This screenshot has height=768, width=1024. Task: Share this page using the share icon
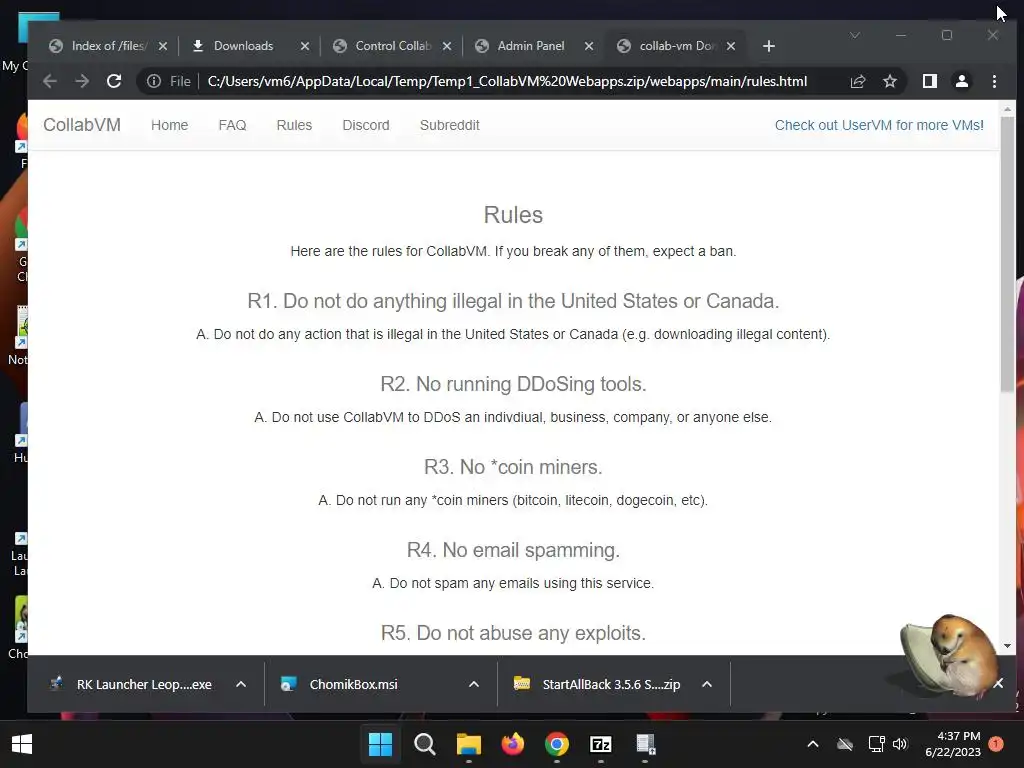[x=857, y=81]
